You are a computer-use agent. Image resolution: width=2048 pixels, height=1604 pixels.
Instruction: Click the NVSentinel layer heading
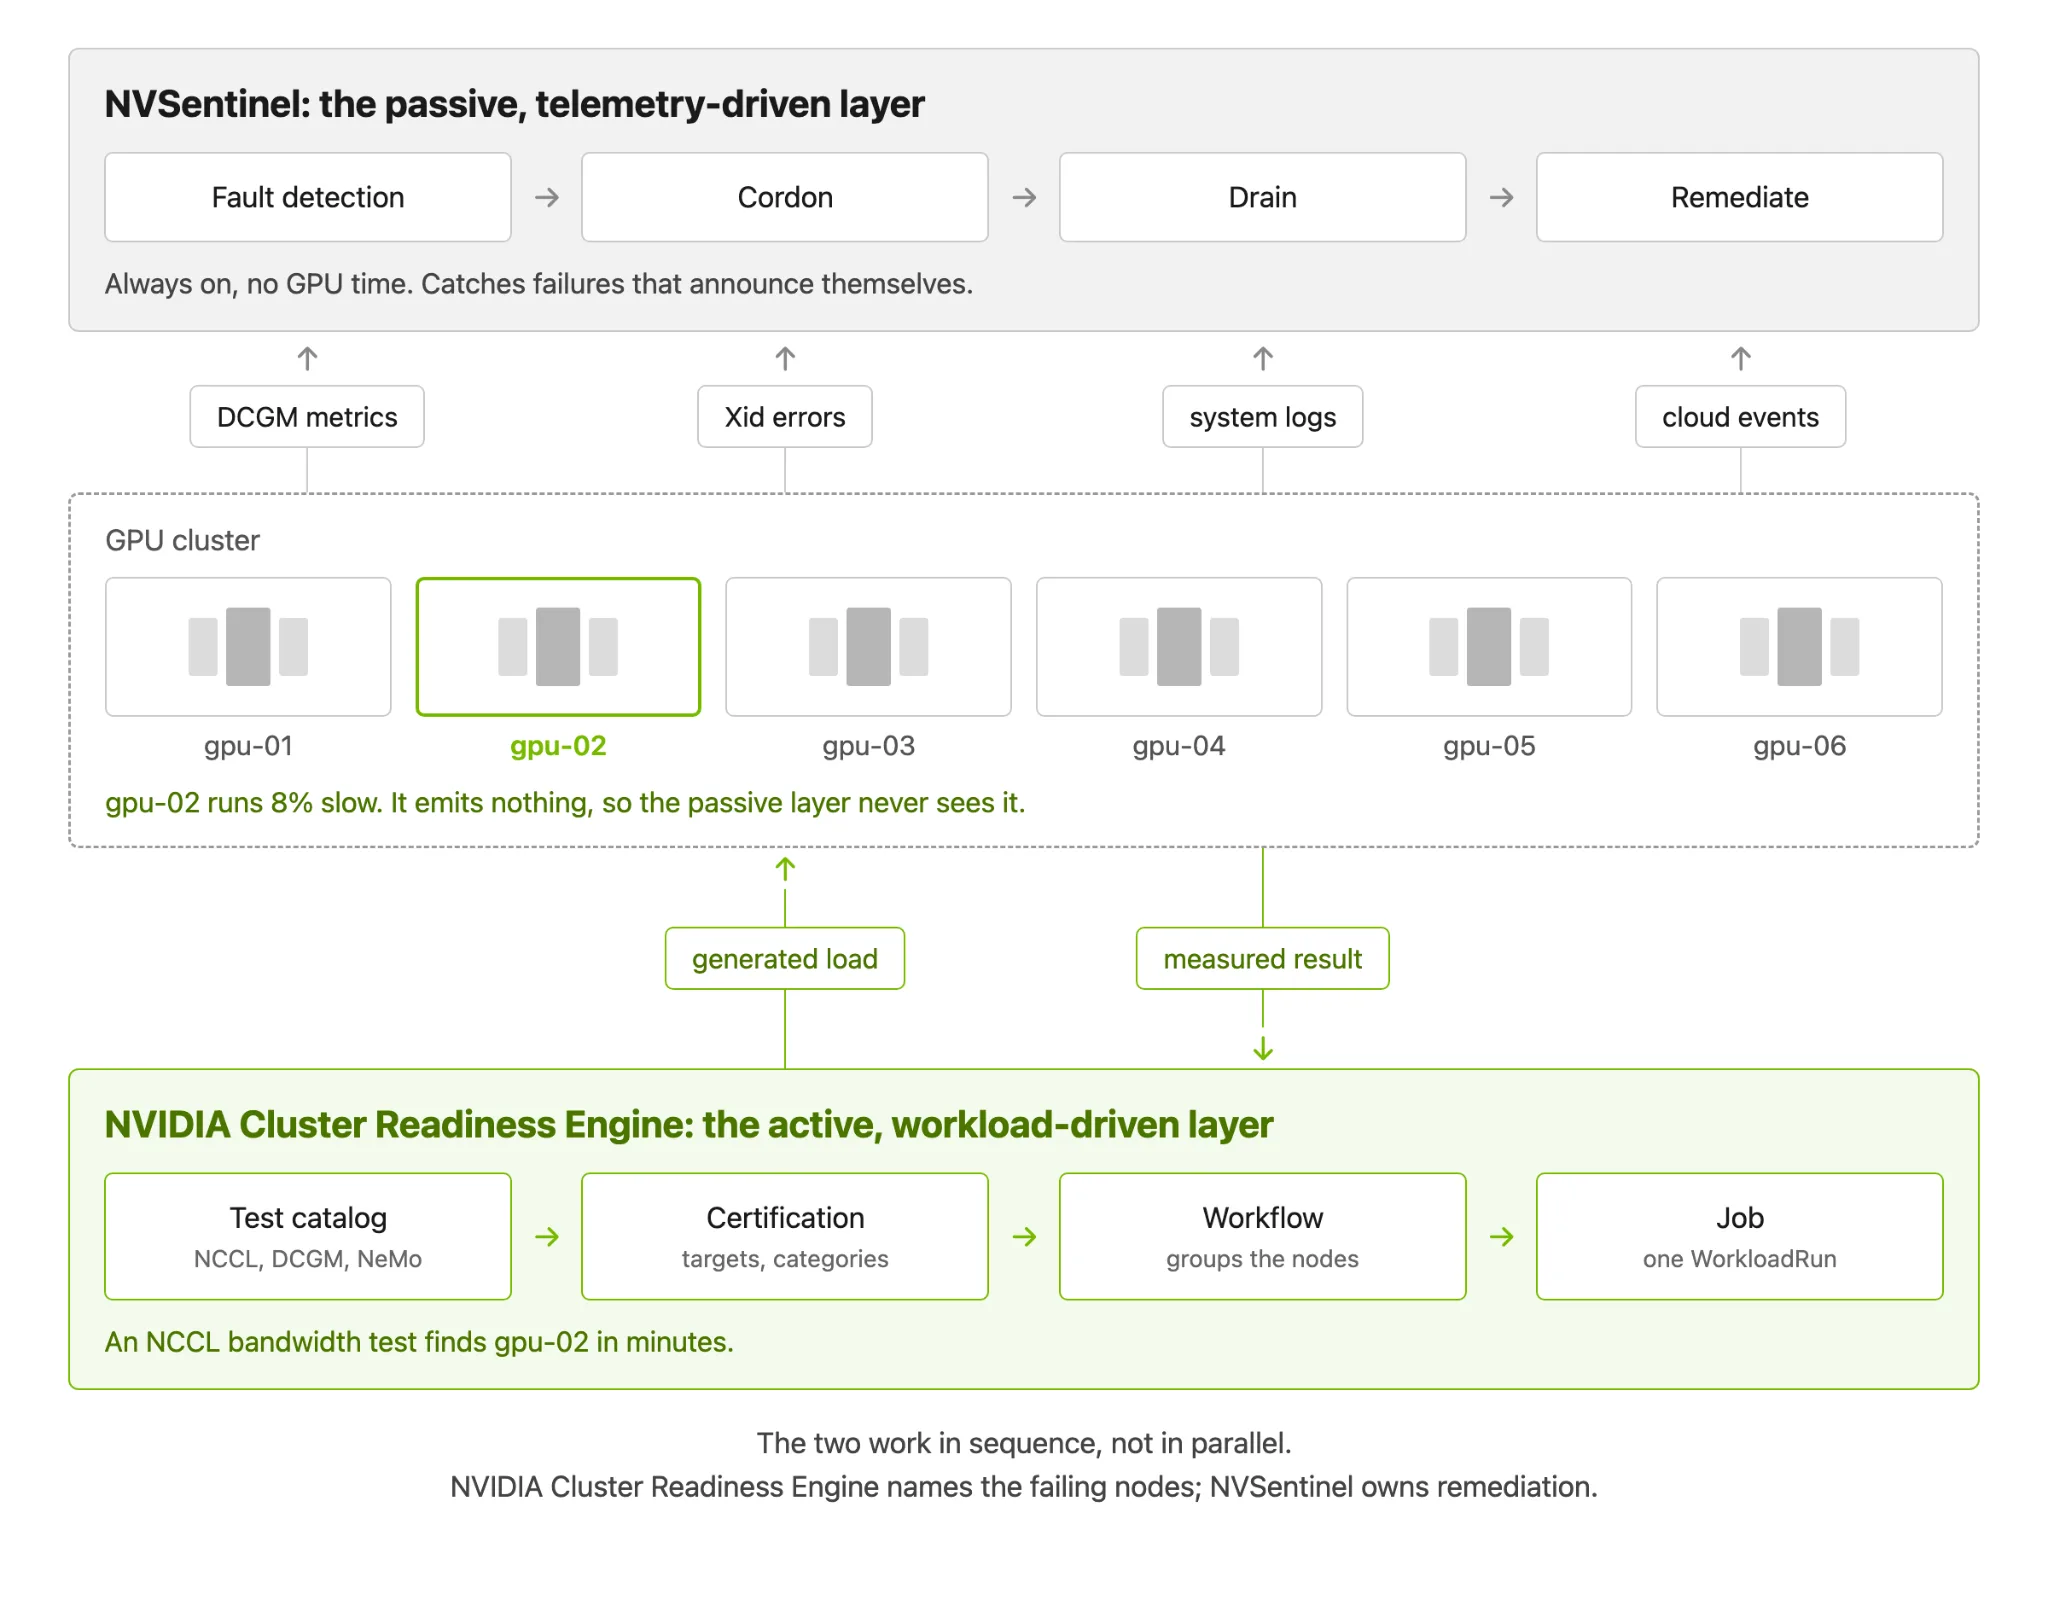pyautogui.click(x=514, y=104)
